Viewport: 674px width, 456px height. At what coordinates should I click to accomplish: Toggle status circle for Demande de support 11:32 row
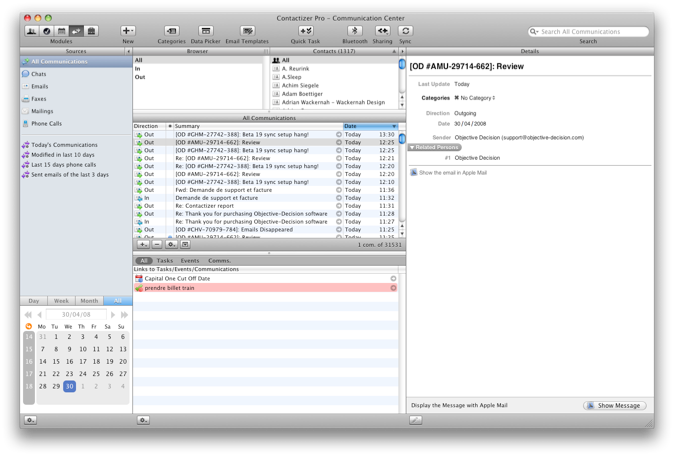click(x=339, y=198)
